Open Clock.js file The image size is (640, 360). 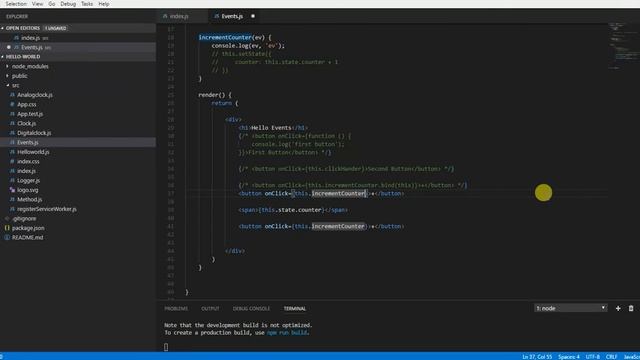coord(27,123)
